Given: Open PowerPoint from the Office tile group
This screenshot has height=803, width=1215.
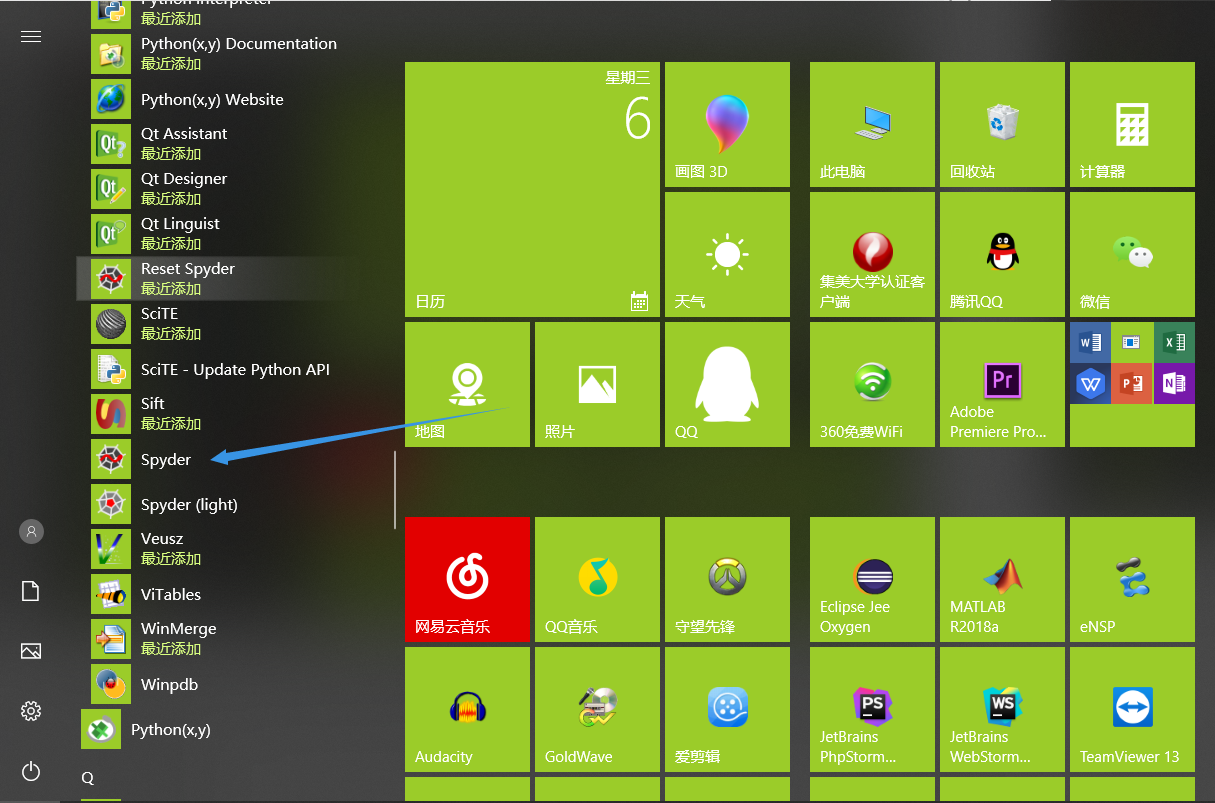Looking at the screenshot, I should click(1132, 383).
